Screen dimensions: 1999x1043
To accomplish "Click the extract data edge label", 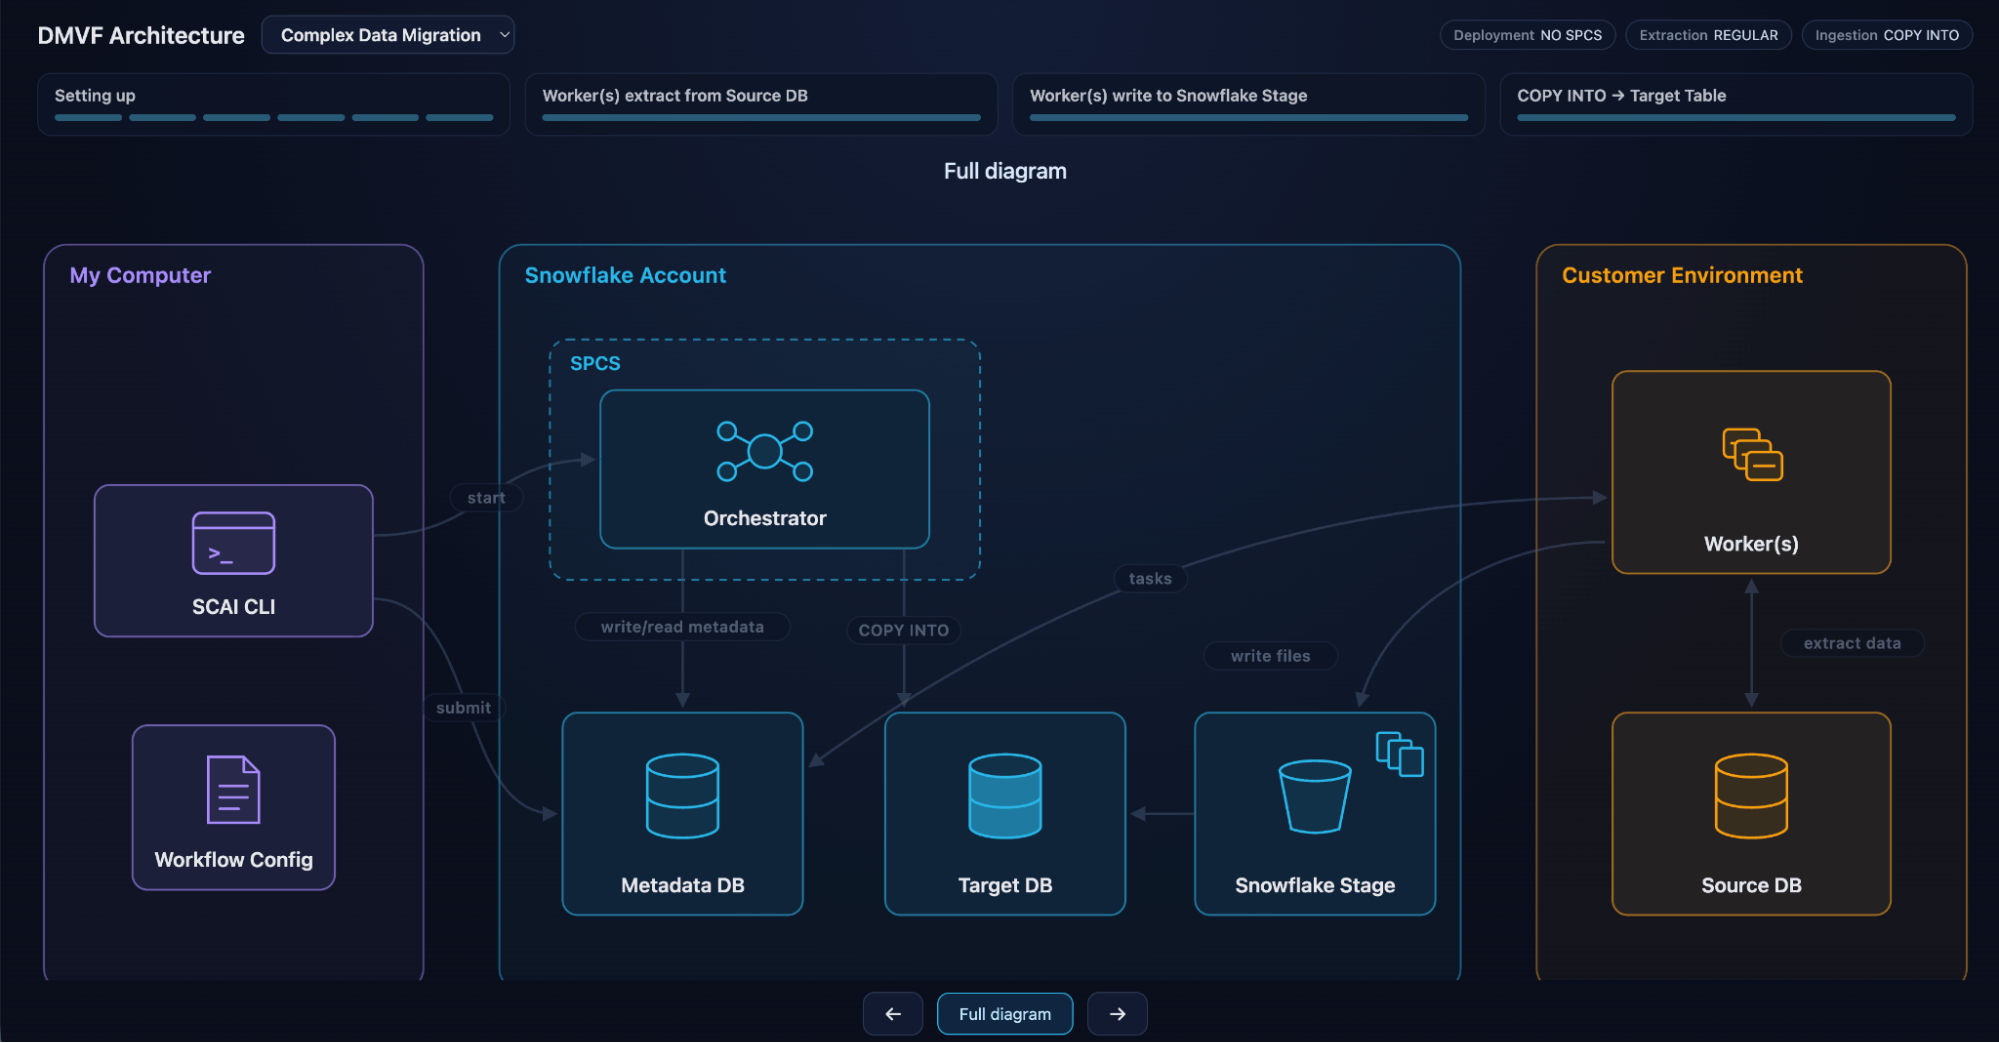I will click(1852, 644).
